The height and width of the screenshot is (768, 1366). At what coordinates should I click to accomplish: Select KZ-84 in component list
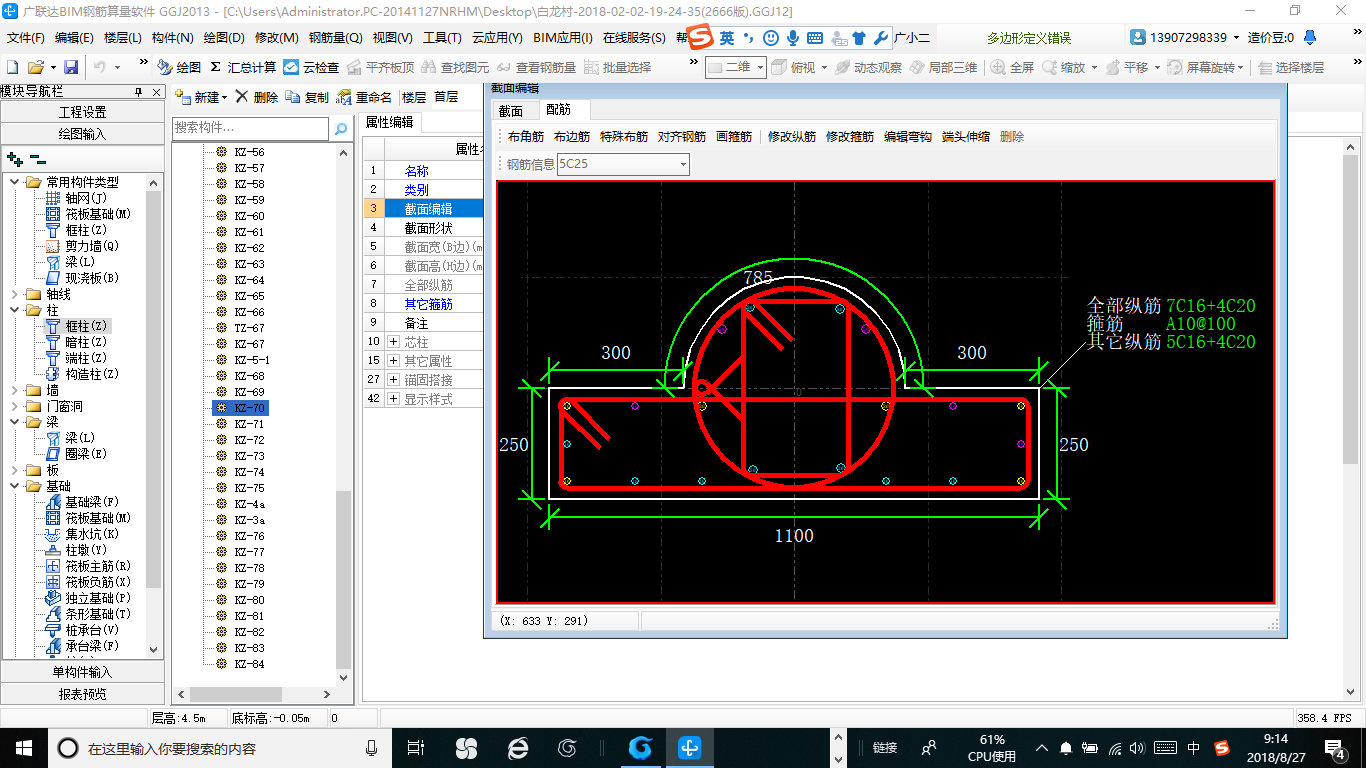pos(250,664)
